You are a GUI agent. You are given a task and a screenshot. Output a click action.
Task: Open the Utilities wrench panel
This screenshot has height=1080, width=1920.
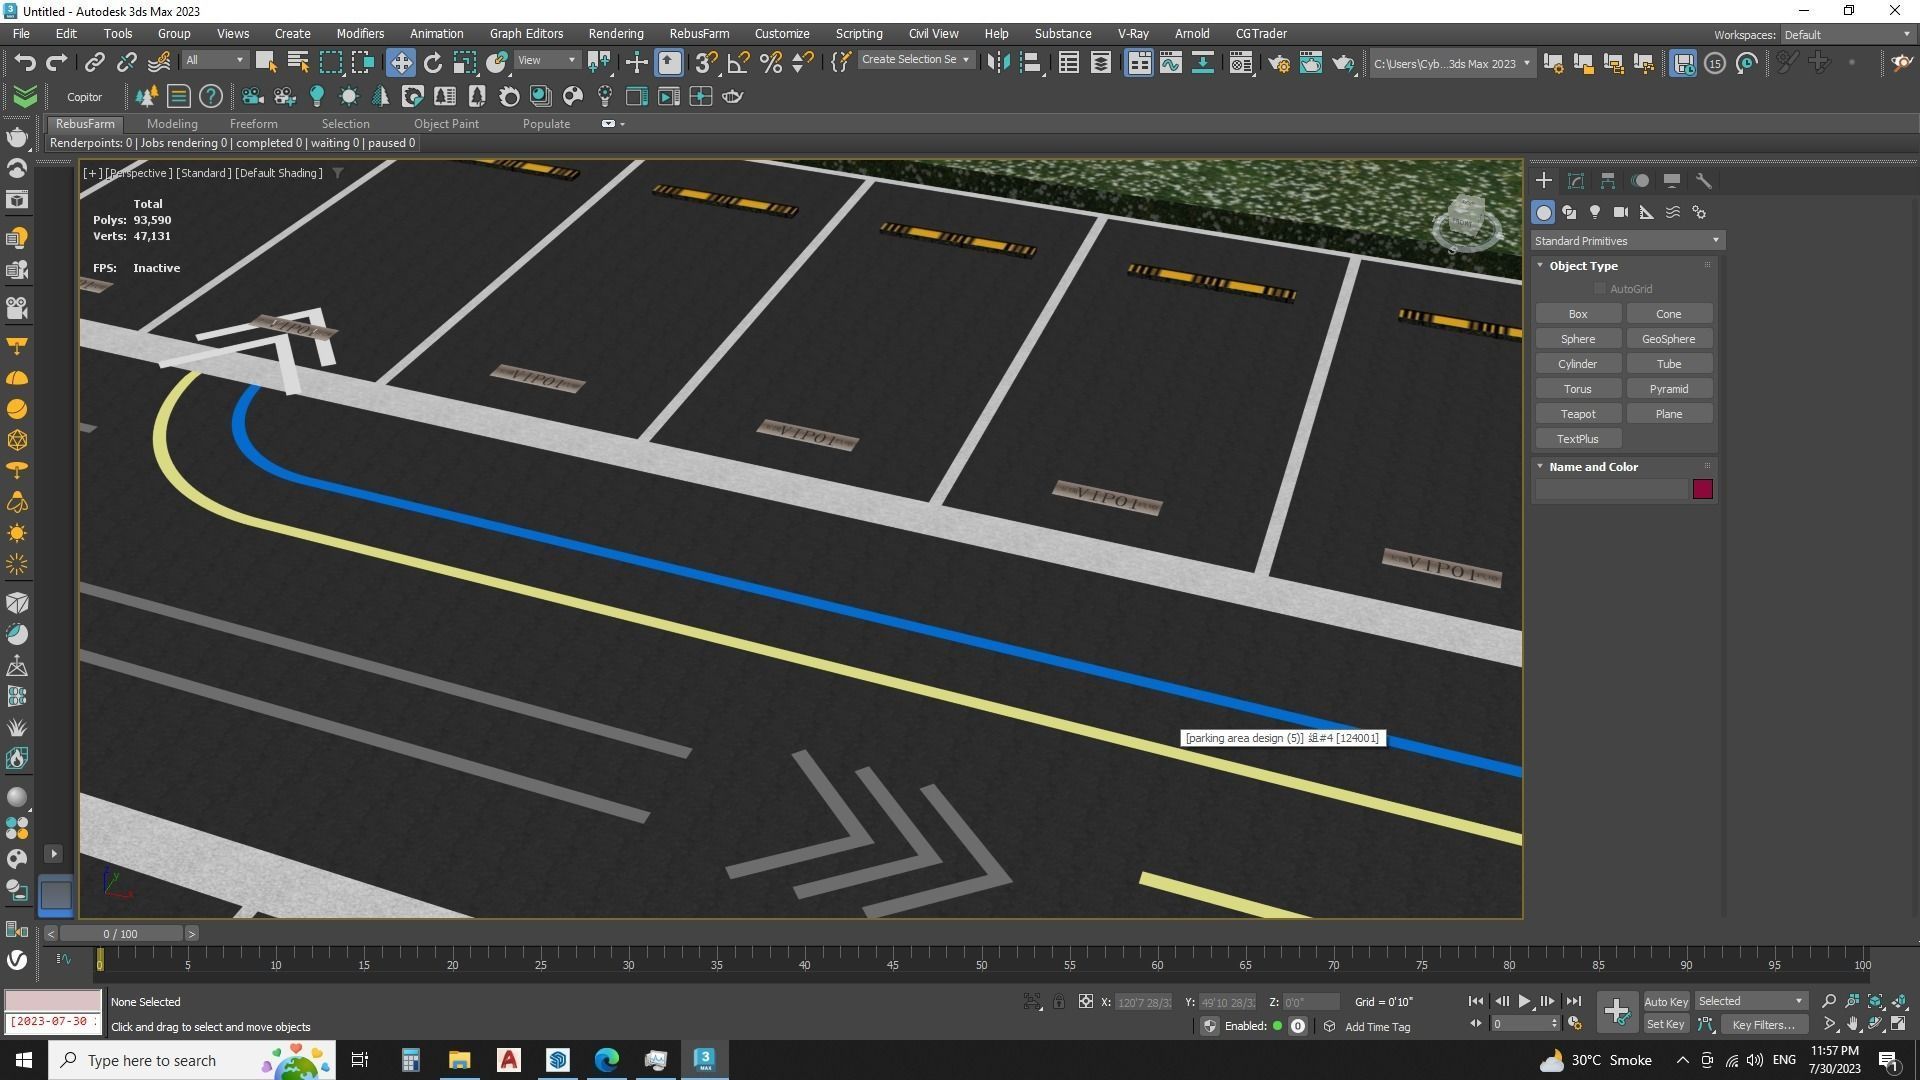(x=1704, y=181)
